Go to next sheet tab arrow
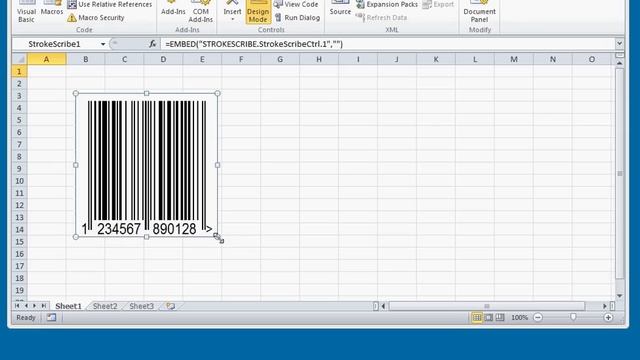 point(35,306)
